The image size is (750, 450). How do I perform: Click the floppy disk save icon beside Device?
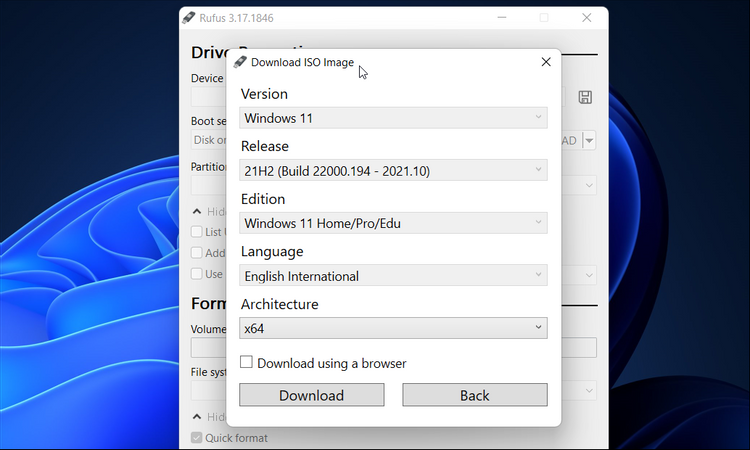click(x=585, y=97)
